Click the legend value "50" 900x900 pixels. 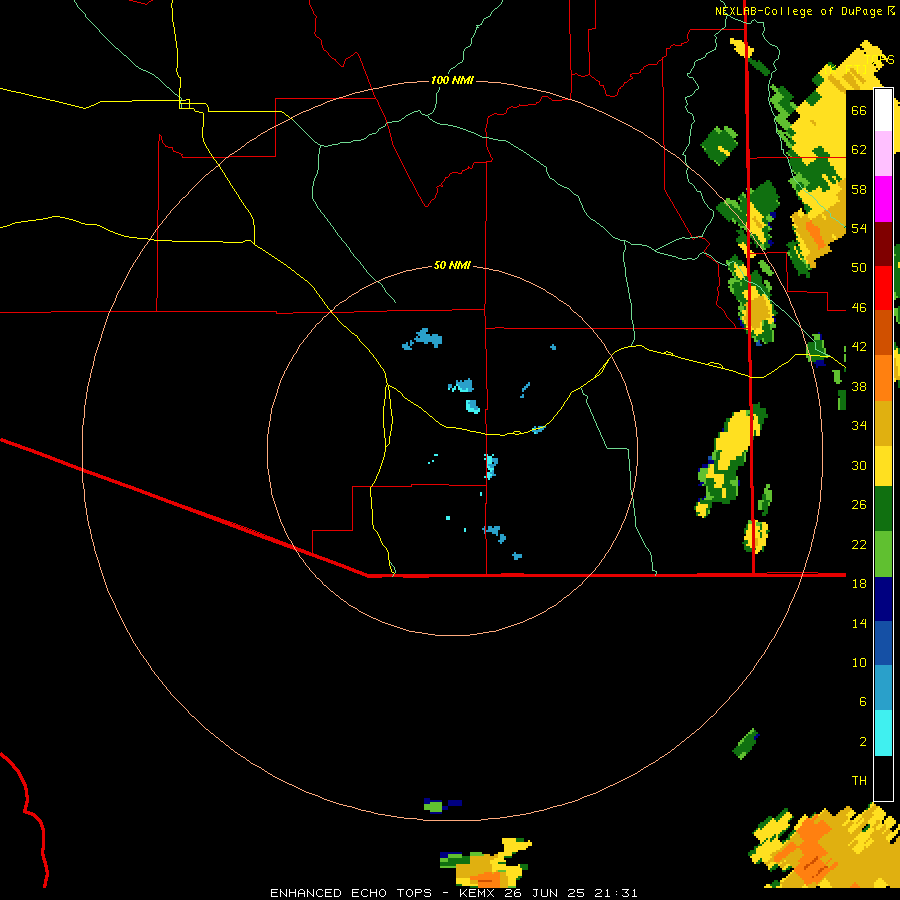click(x=859, y=267)
